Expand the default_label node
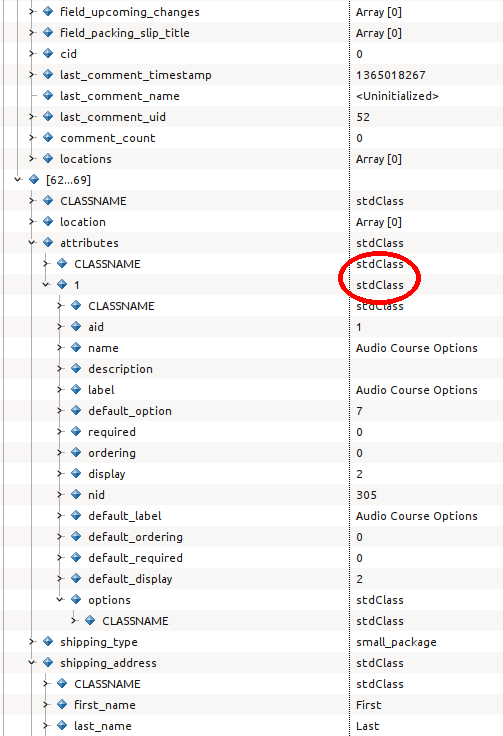This screenshot has width=503, height=736. 60,515
